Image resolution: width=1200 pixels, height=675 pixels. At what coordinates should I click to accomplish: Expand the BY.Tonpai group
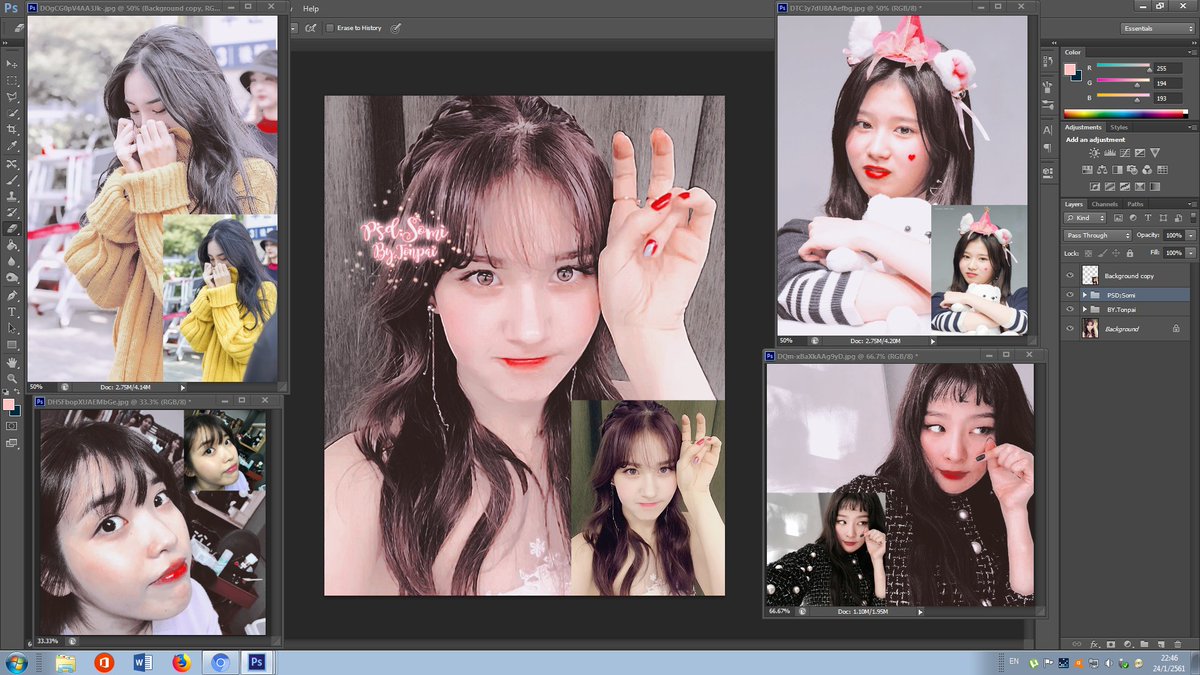(x=1084, y=309)
